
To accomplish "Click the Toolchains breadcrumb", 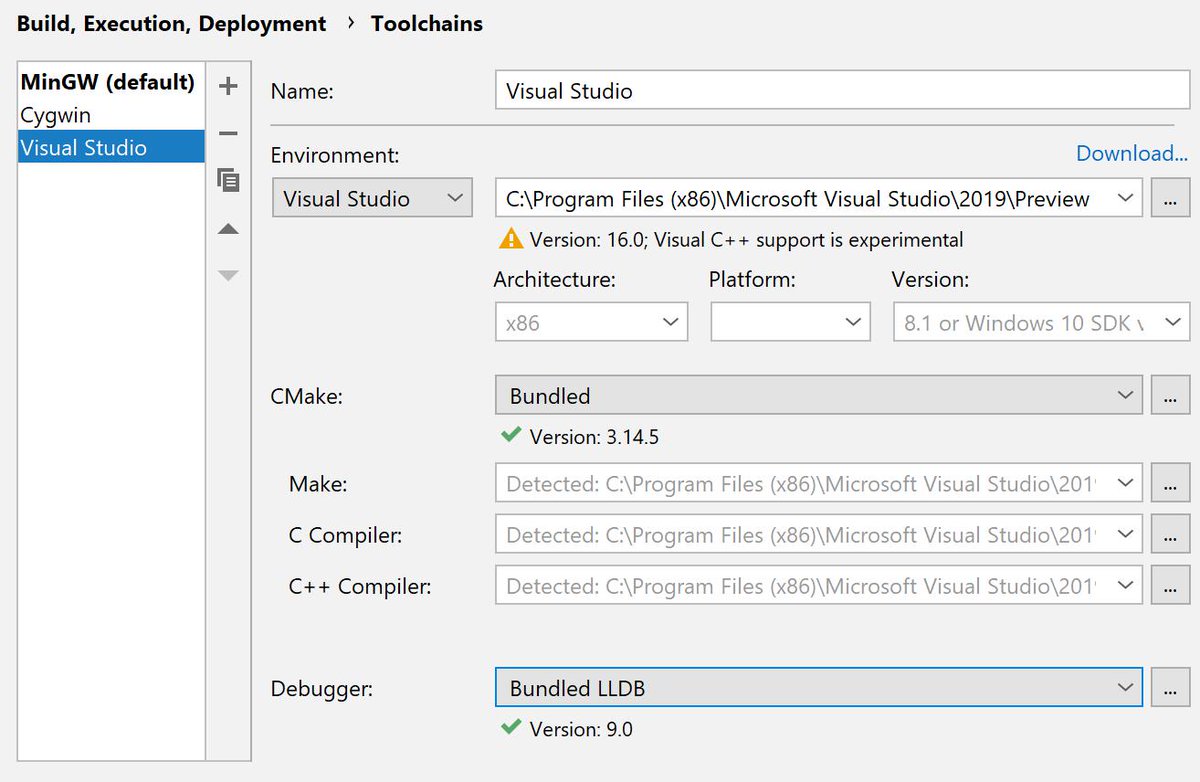I will [427, 23].
